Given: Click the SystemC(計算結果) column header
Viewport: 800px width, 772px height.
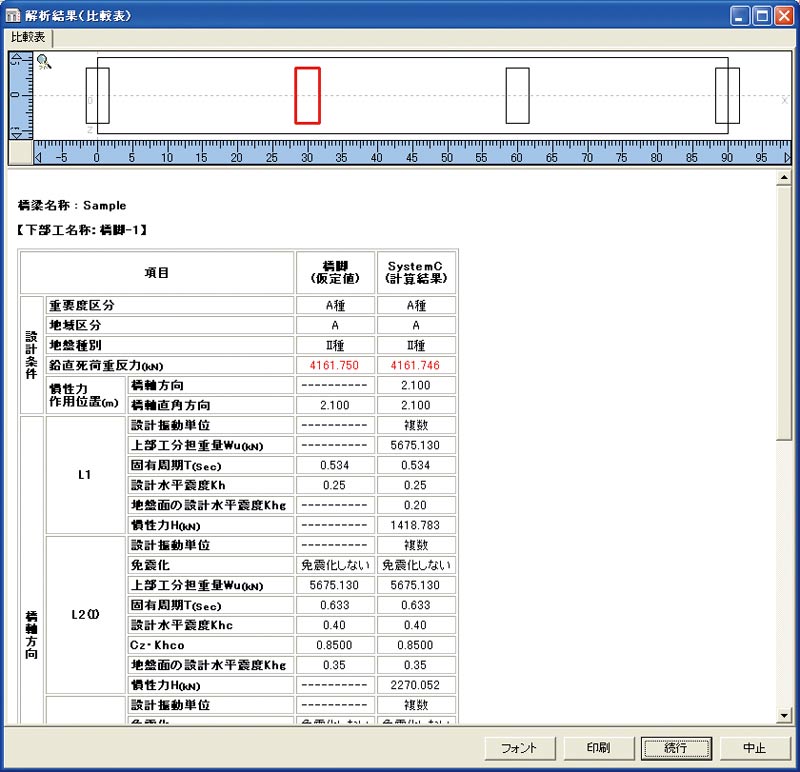Looking at the screenshot, I should pyautogui.click(x=416, y=272).
